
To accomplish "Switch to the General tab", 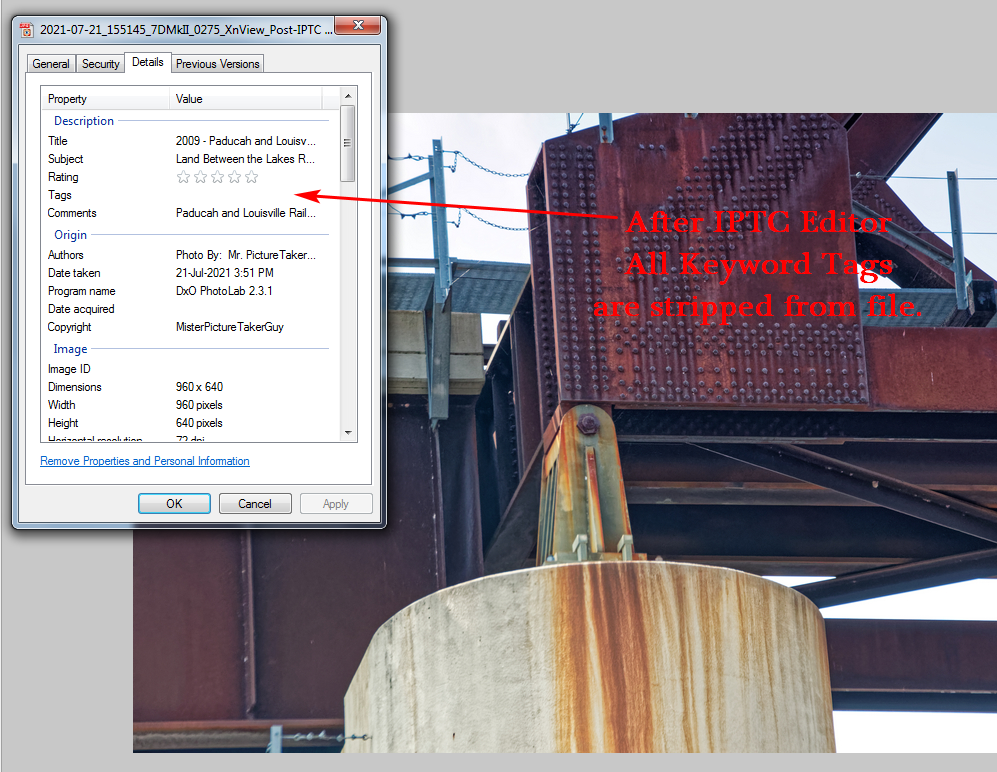I will (x=51, y=64).
